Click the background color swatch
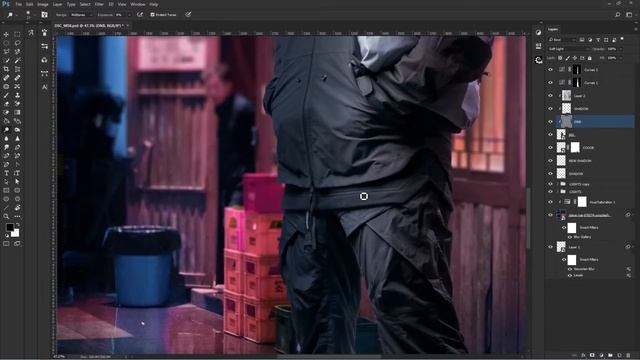Image resolution: width=640 pixels, height=360 pixels. click(15, 233)
